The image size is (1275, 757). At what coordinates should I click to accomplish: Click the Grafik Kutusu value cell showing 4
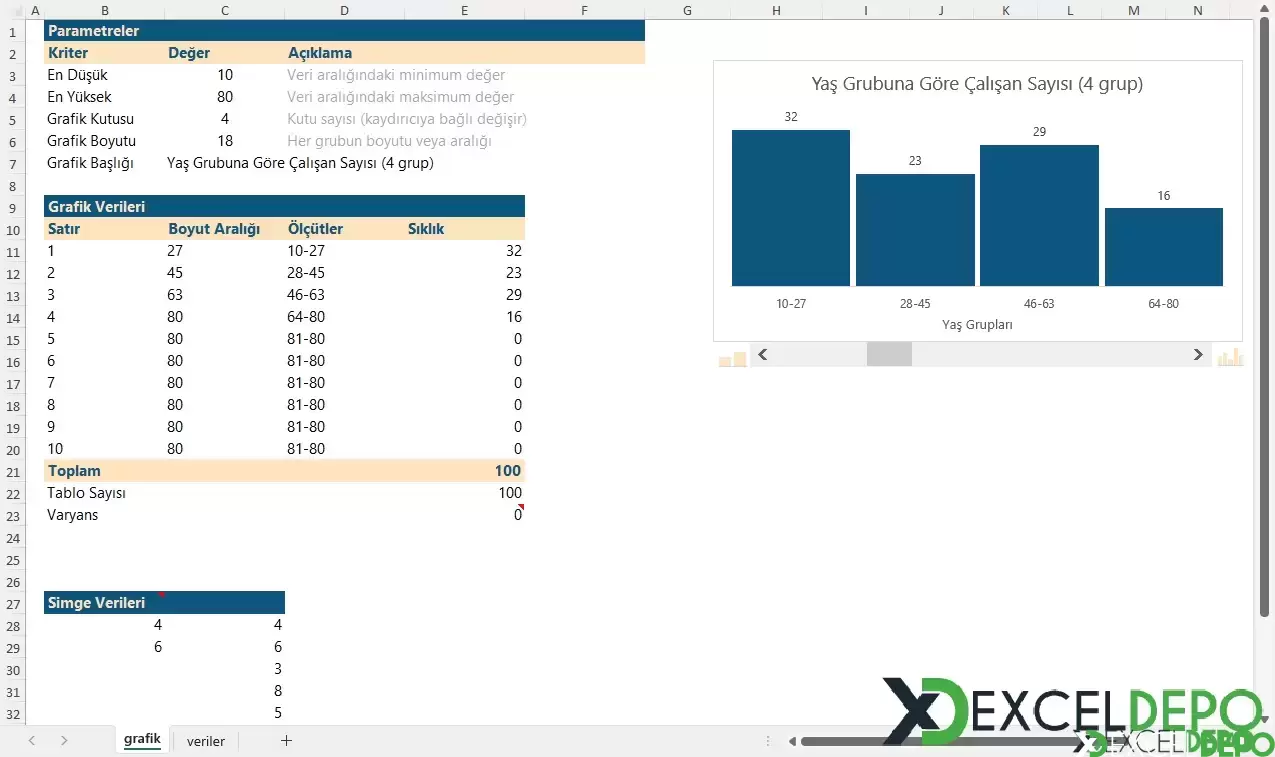coord(225,119)
